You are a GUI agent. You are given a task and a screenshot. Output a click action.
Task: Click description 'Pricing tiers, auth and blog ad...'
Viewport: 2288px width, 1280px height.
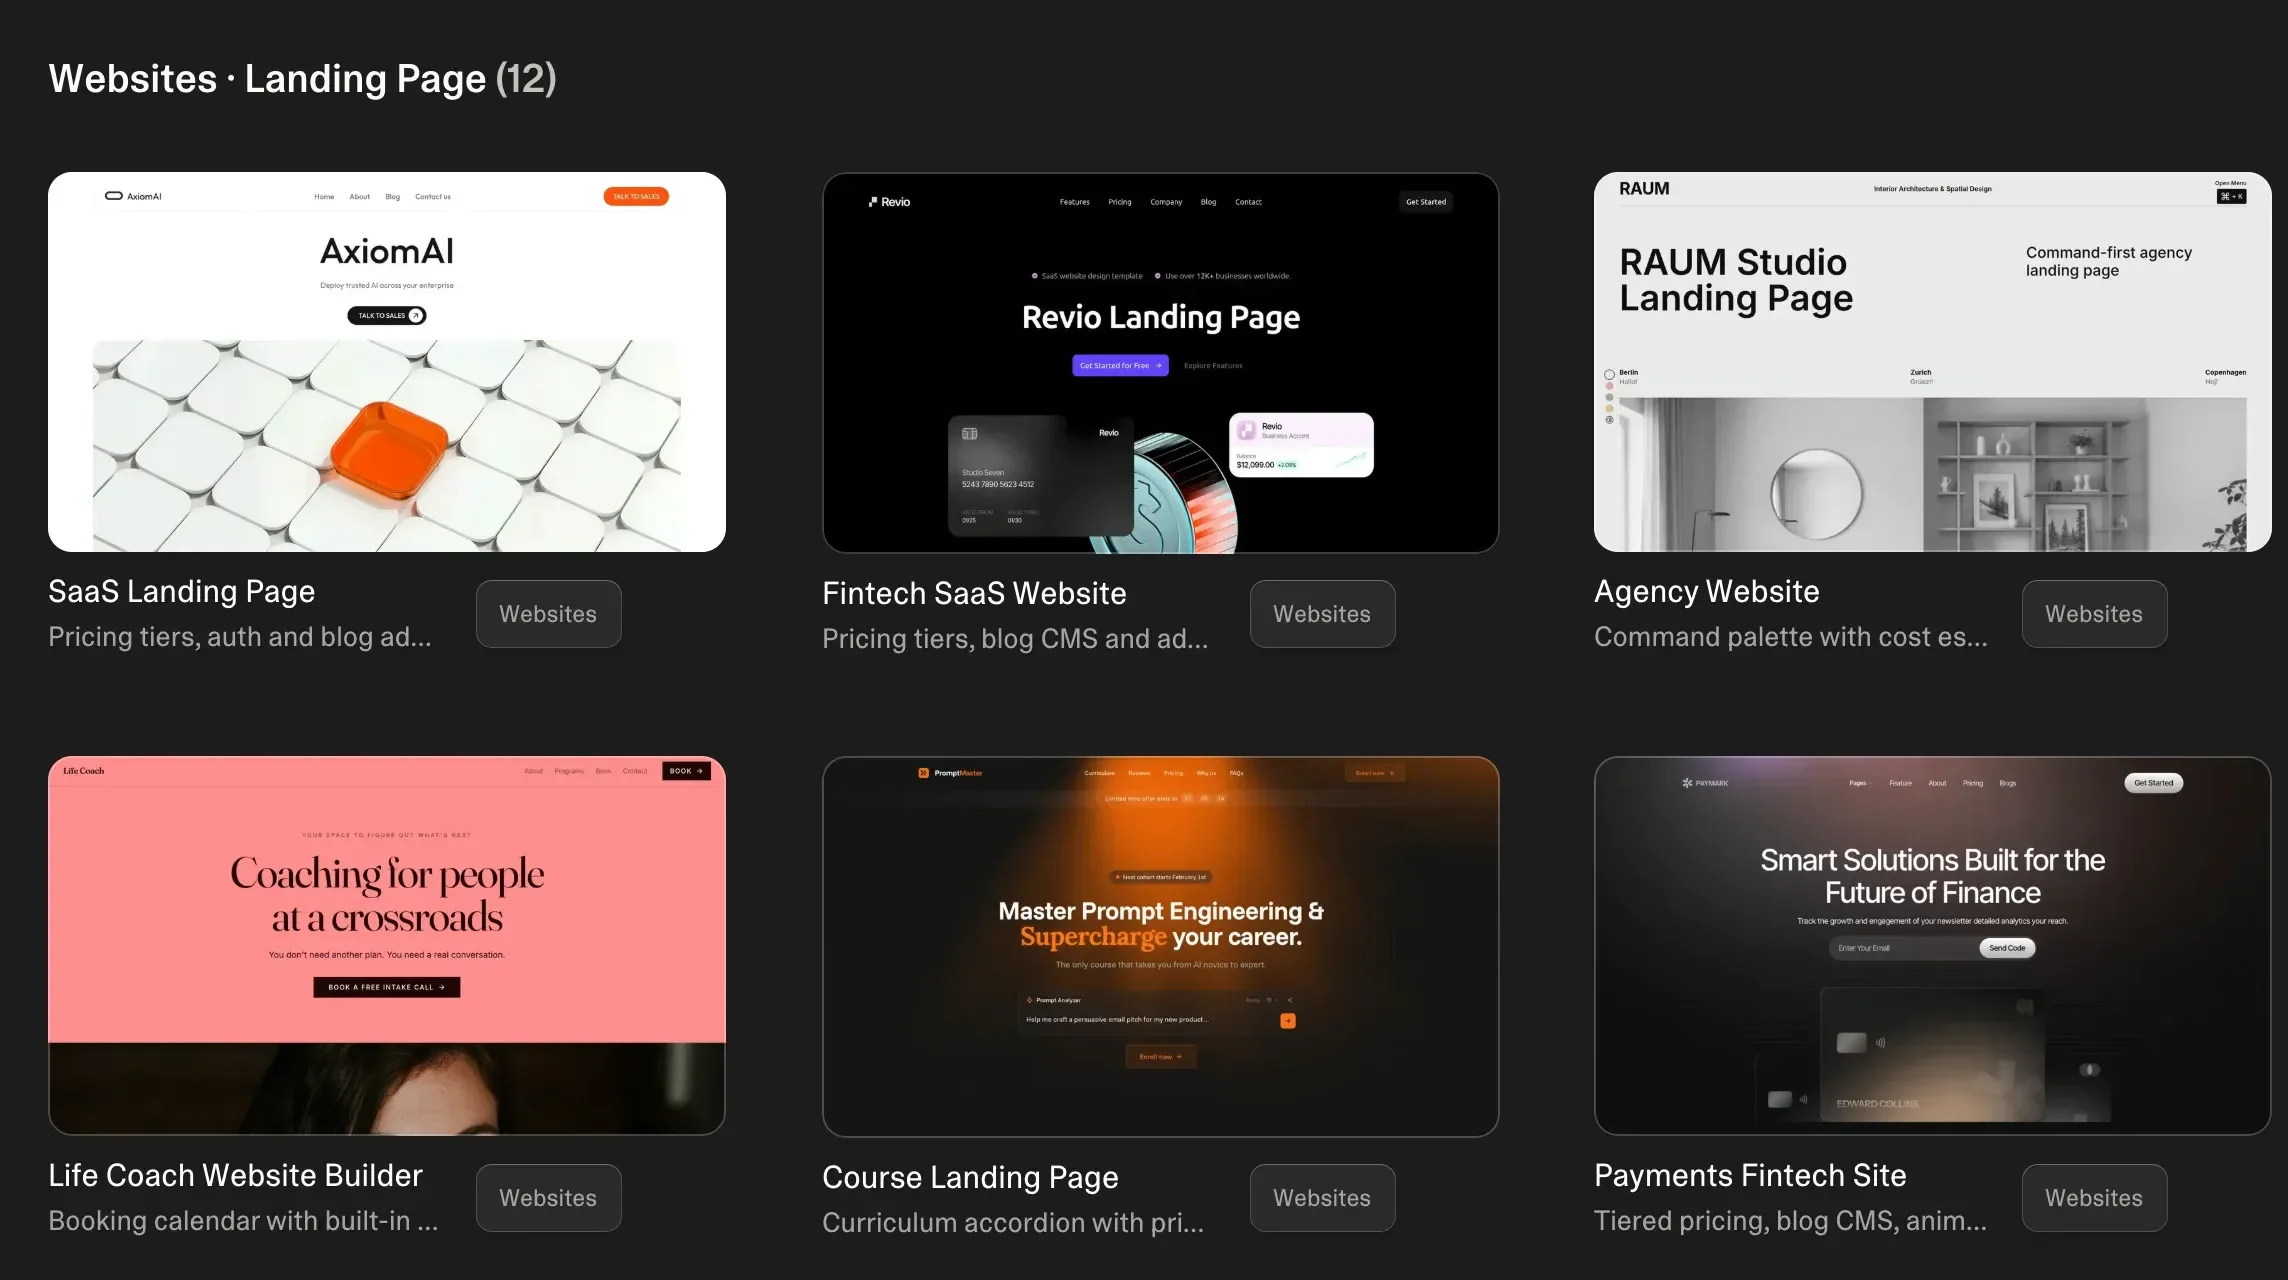(x=240, y=637)
